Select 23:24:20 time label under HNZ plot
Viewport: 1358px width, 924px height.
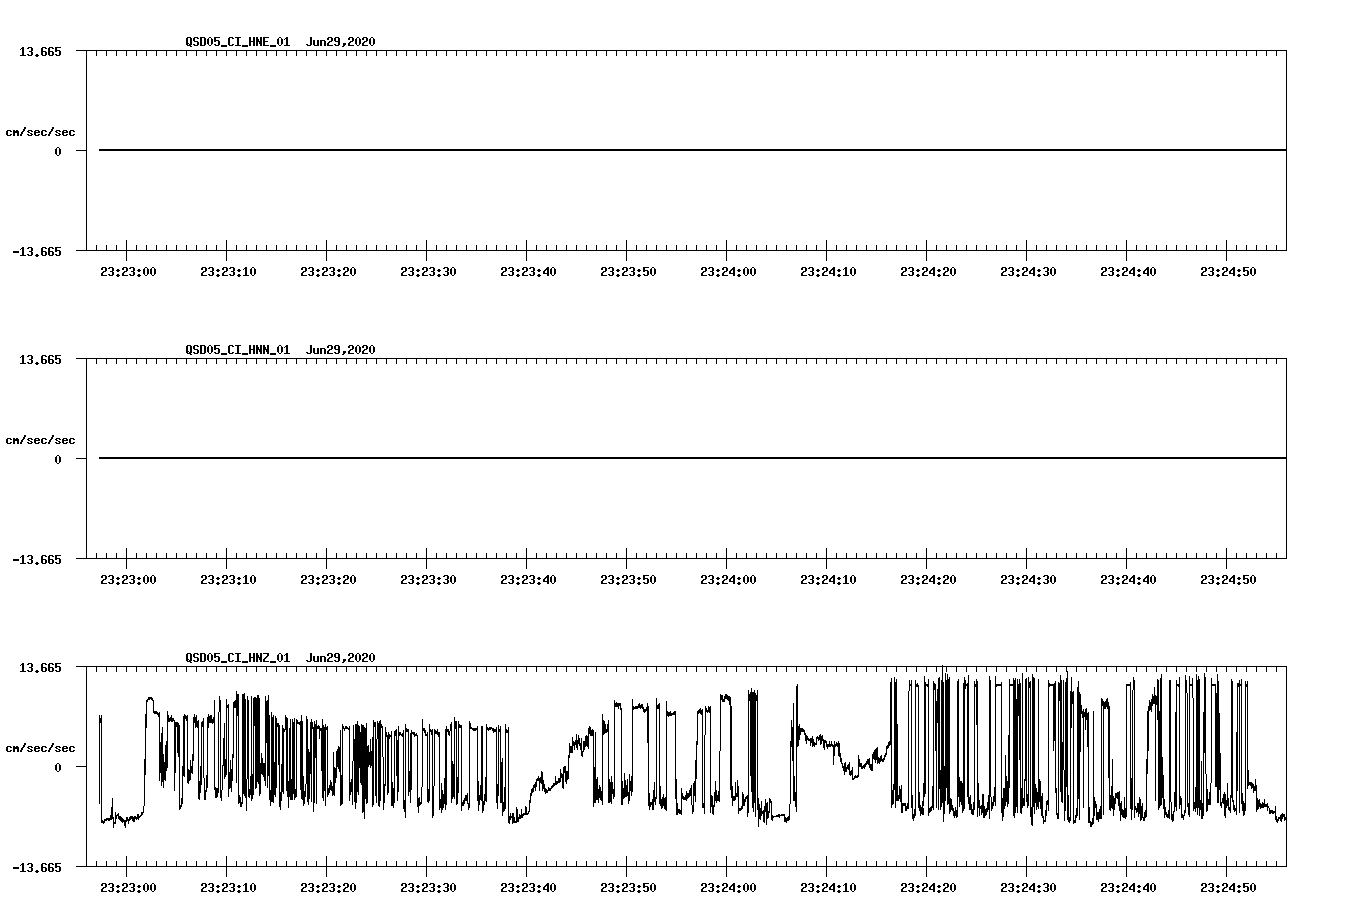[928, 887]
